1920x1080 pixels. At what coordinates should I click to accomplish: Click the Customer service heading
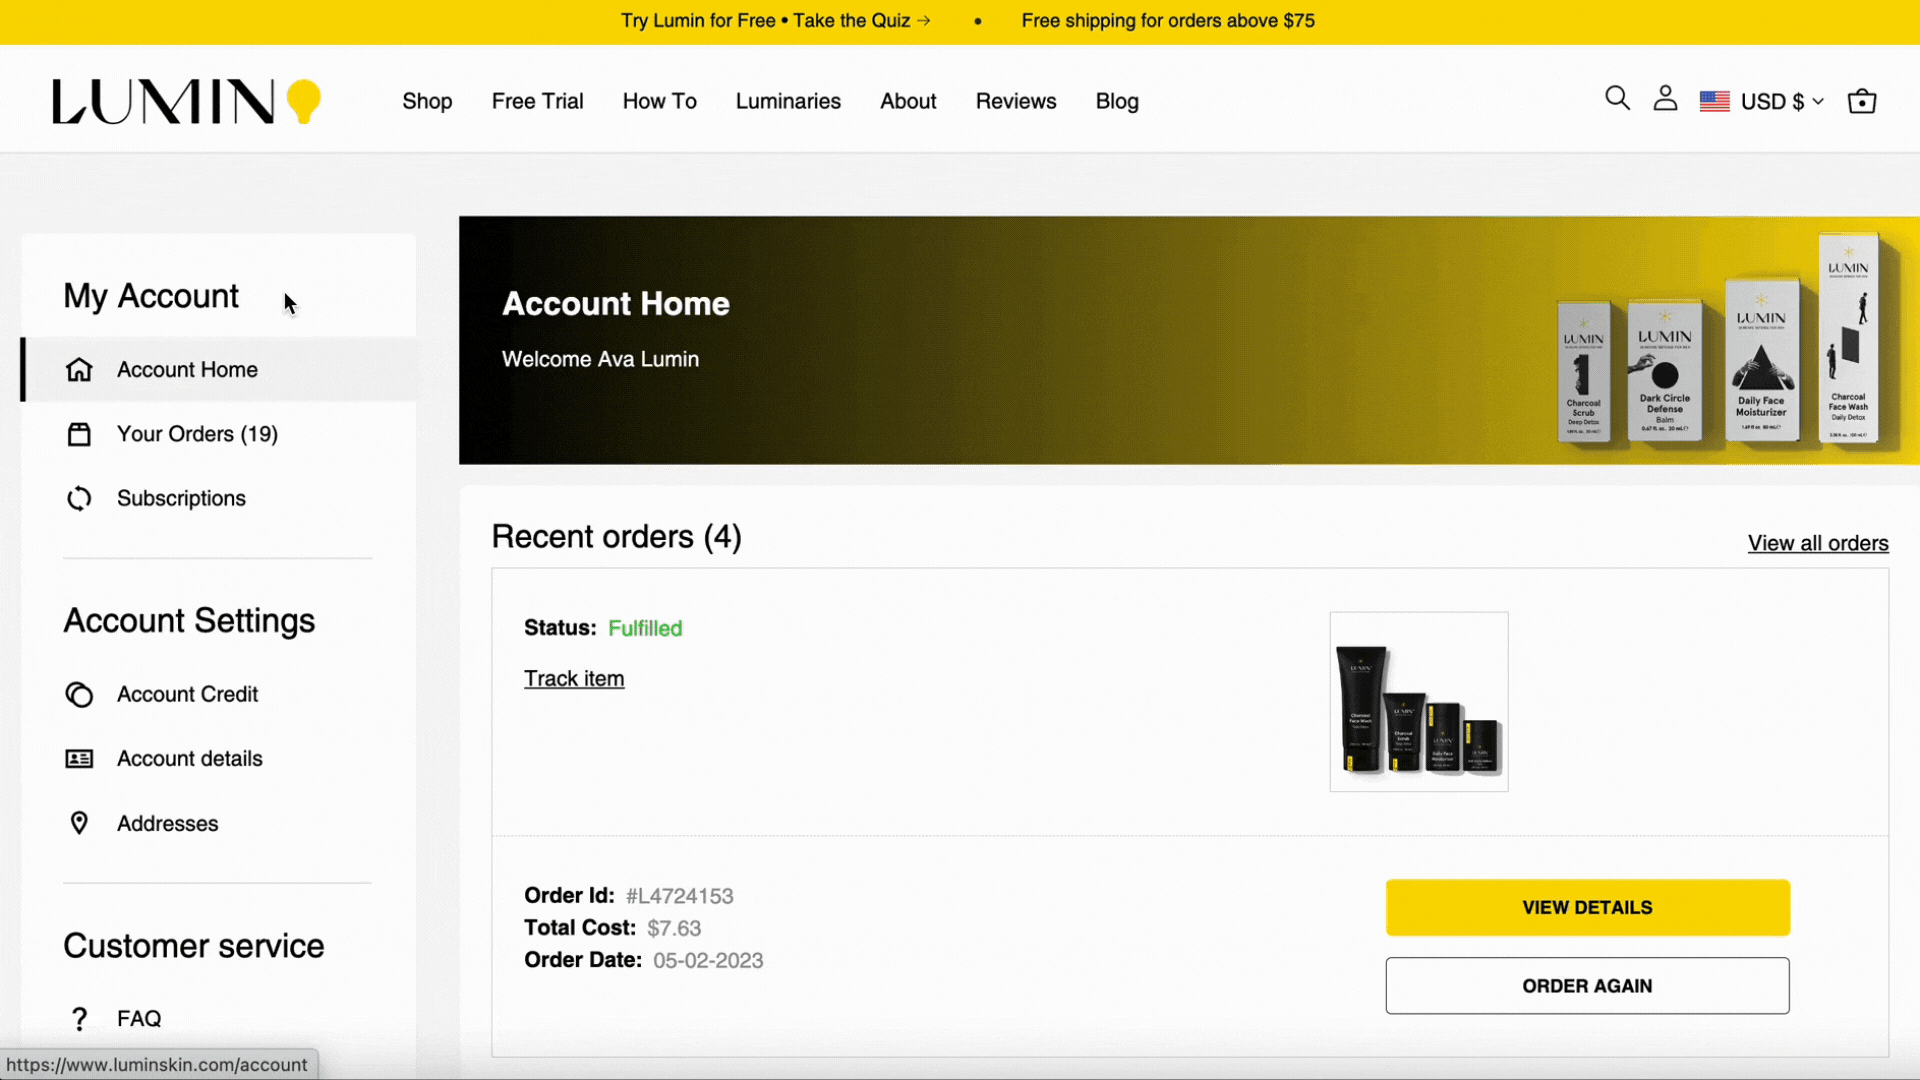tap(194, 946)
